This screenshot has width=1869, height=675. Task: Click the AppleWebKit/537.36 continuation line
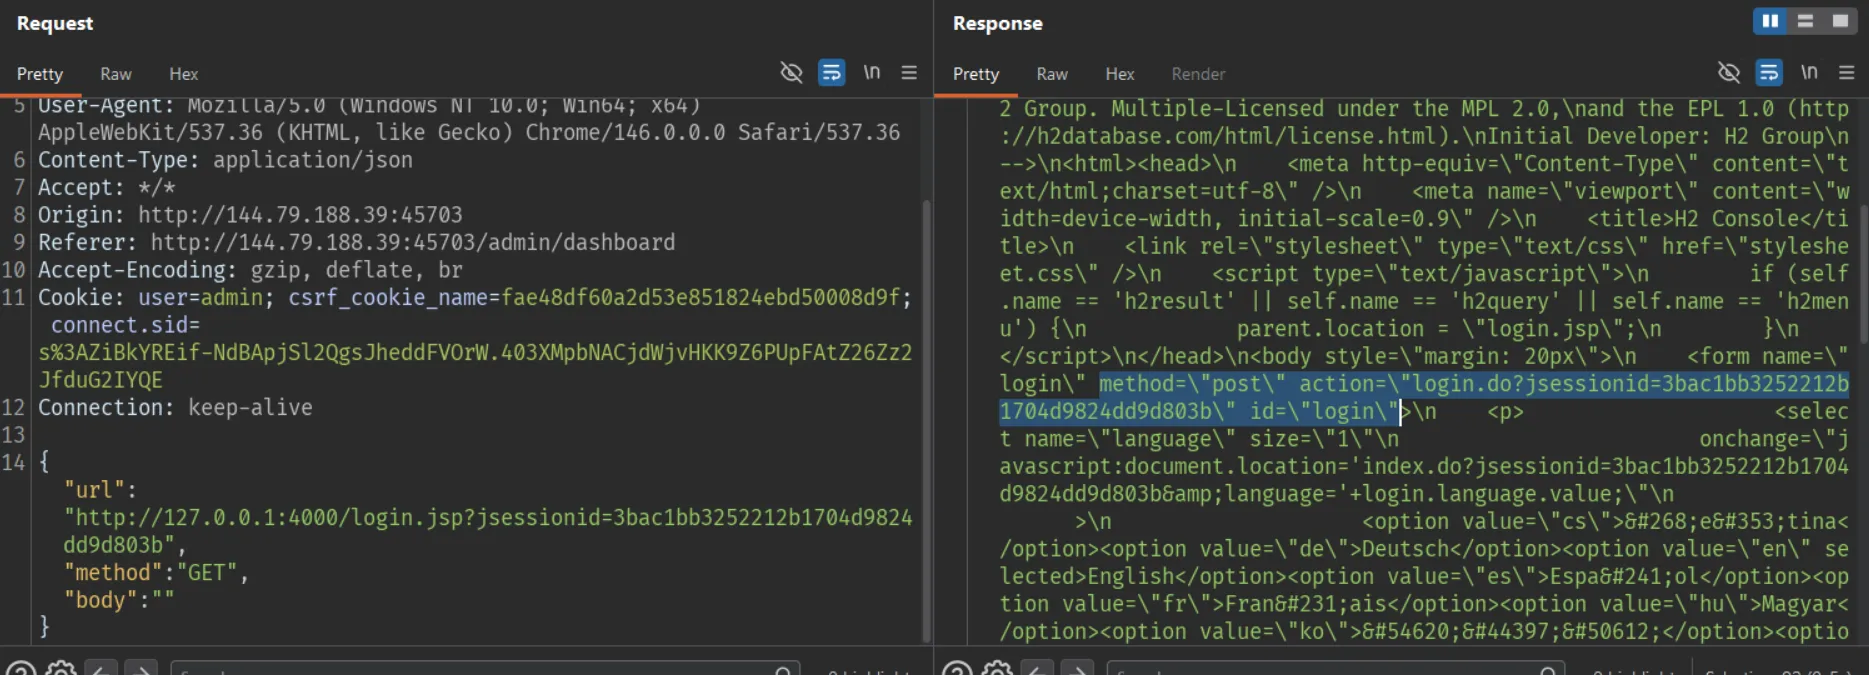coord(469,132)
